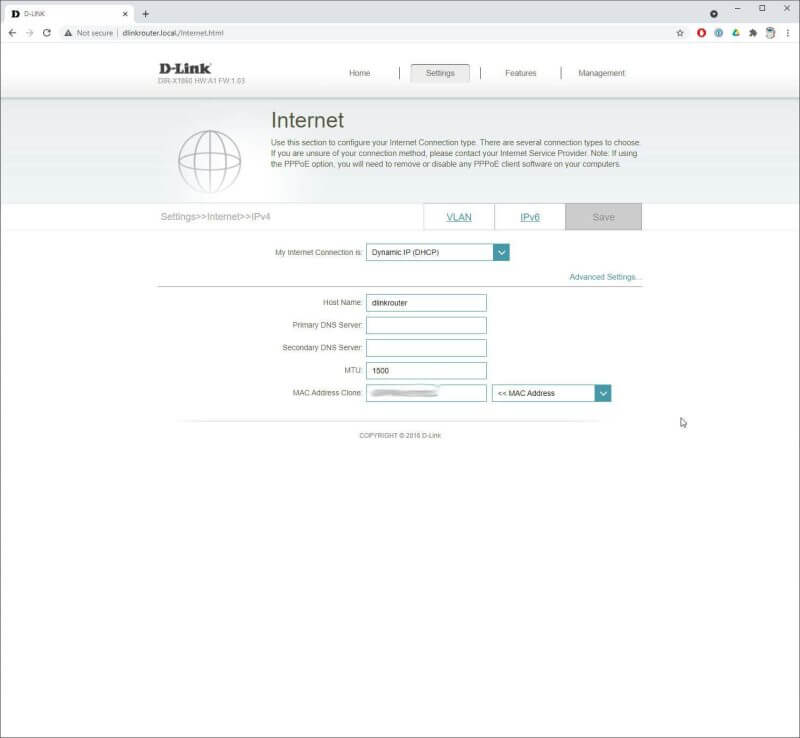The width and height of the screenshot is (800, 738).
Task: Open the Chrome three-dot menu
Action: tap(788, 33)
